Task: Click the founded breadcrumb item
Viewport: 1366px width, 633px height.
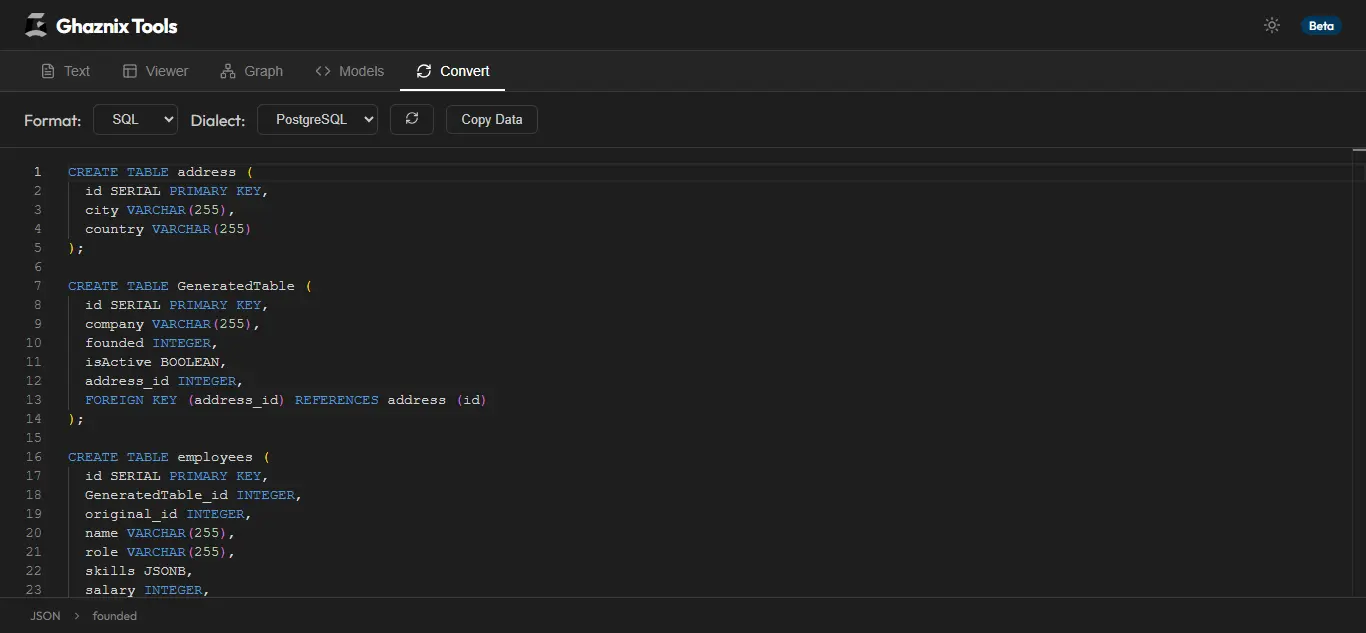Action: click(x=114, y=616)
